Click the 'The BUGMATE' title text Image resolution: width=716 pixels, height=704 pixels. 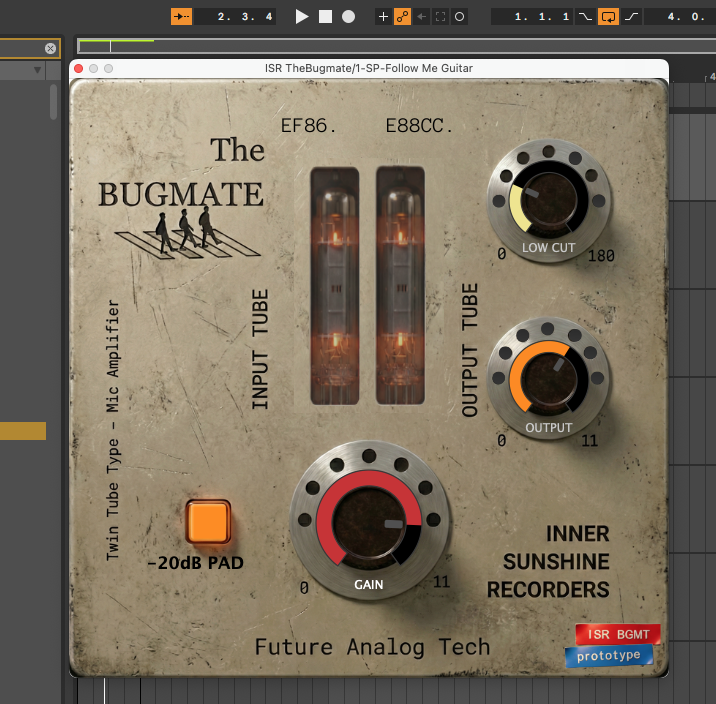coord(181,173)
